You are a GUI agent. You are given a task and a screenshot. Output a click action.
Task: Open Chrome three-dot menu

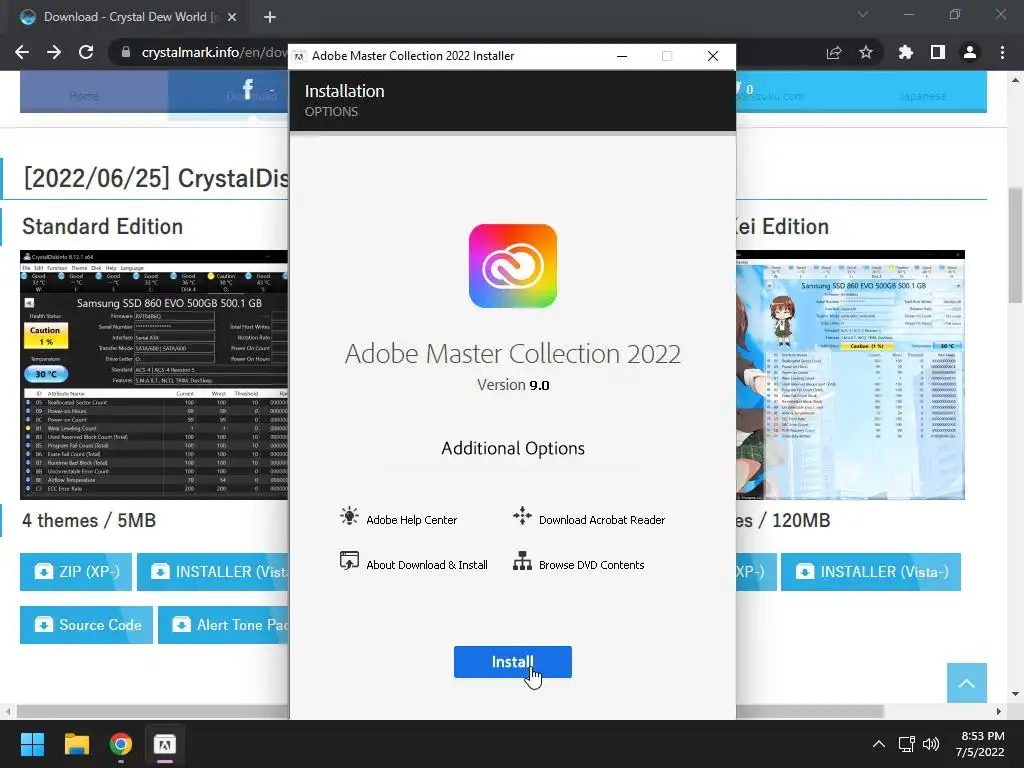click(1002, 52)
